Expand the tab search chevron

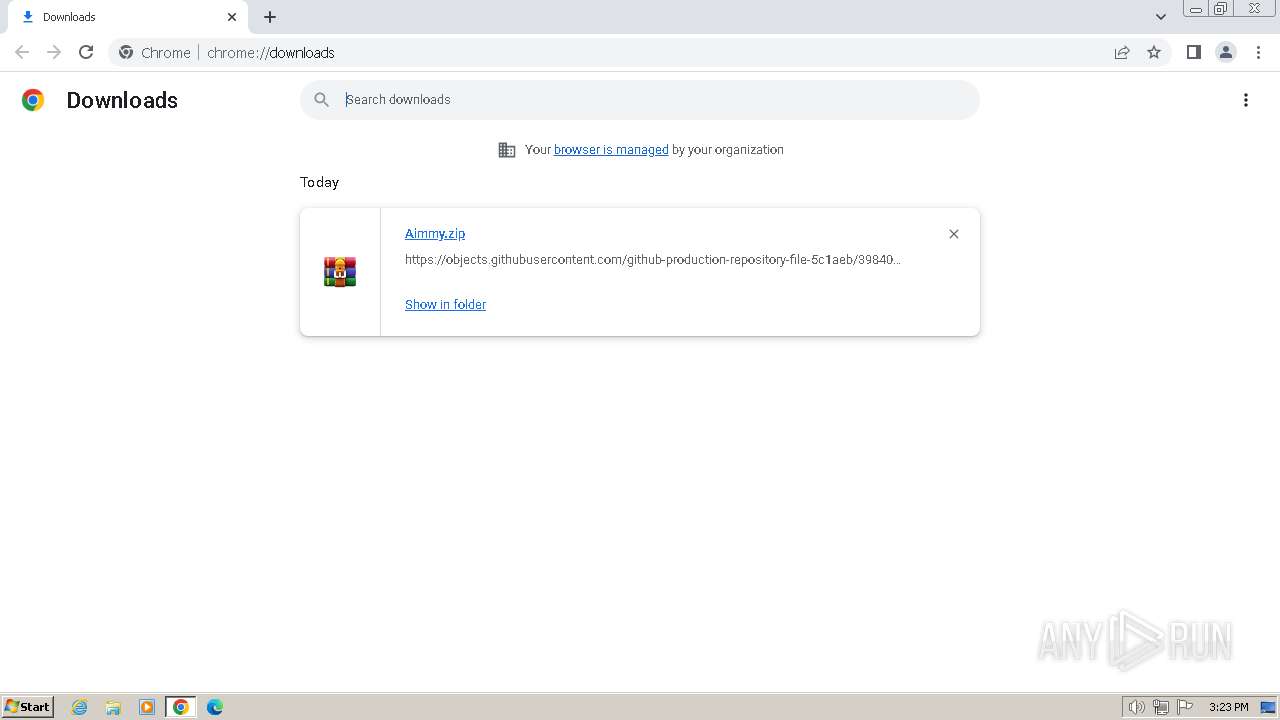point(1161,17)
